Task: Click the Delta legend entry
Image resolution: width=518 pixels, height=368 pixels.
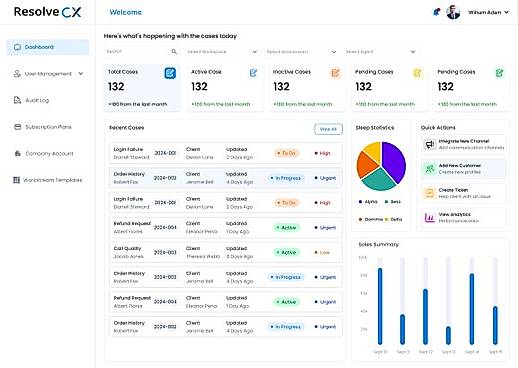Action: (x=393, y=219)
